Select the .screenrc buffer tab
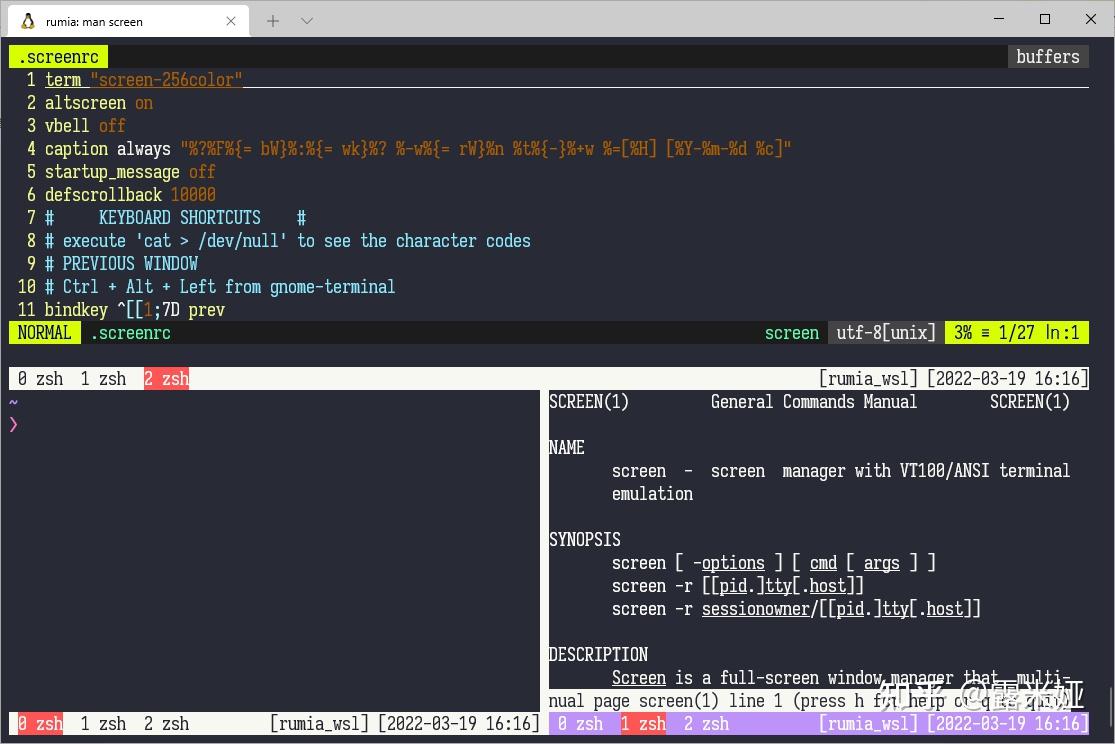Screen dimensions: 1115x744 pyautogui.click(x=57, y=57)
